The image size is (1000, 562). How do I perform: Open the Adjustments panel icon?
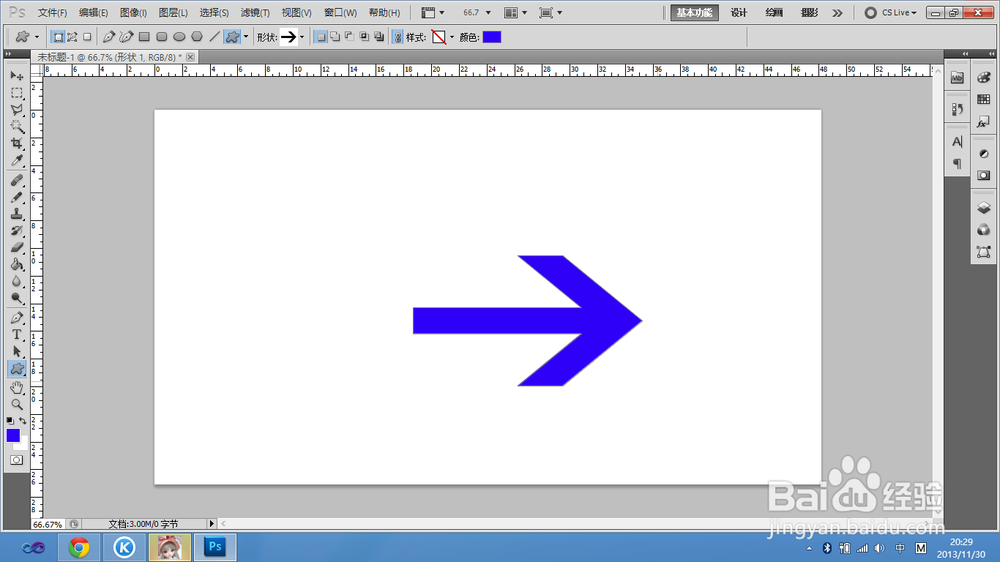[983, 154]
